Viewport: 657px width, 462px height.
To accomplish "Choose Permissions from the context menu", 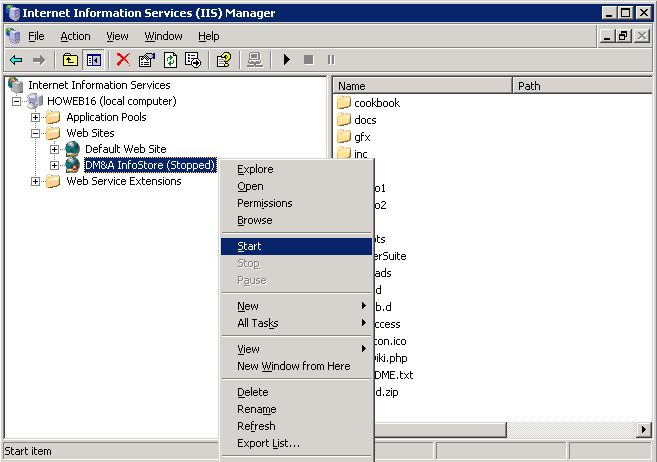I will coord(296,203).
